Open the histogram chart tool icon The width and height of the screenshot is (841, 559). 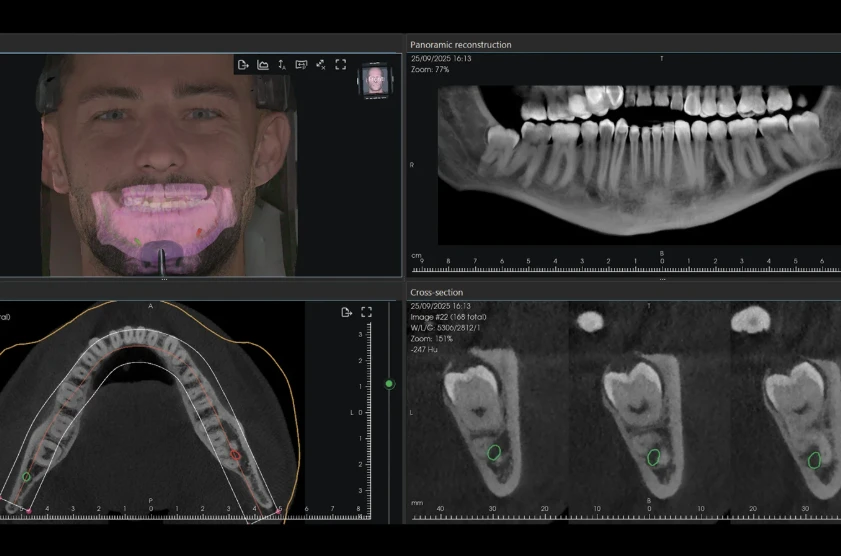point(263,65)
